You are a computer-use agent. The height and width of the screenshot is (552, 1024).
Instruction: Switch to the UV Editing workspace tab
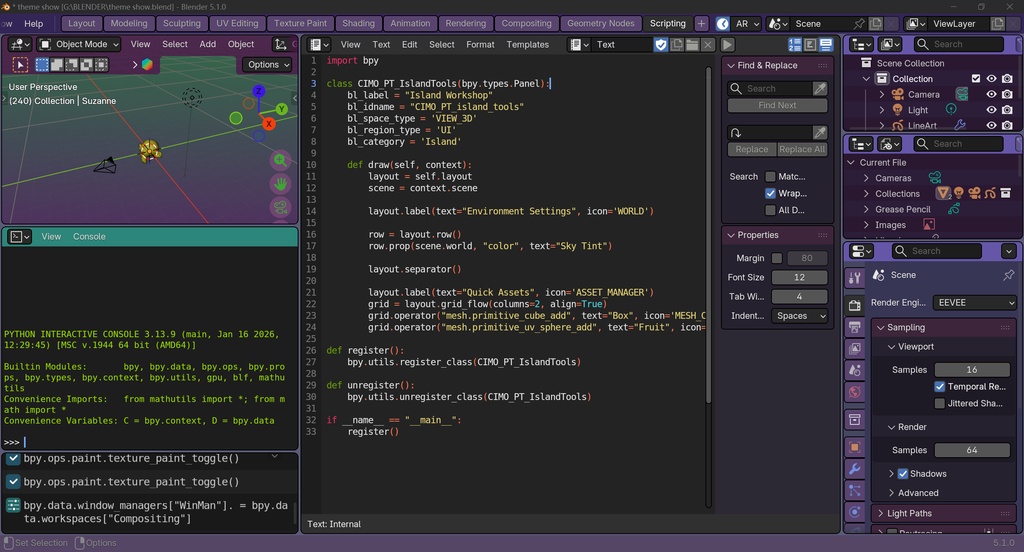click(237, 24)
